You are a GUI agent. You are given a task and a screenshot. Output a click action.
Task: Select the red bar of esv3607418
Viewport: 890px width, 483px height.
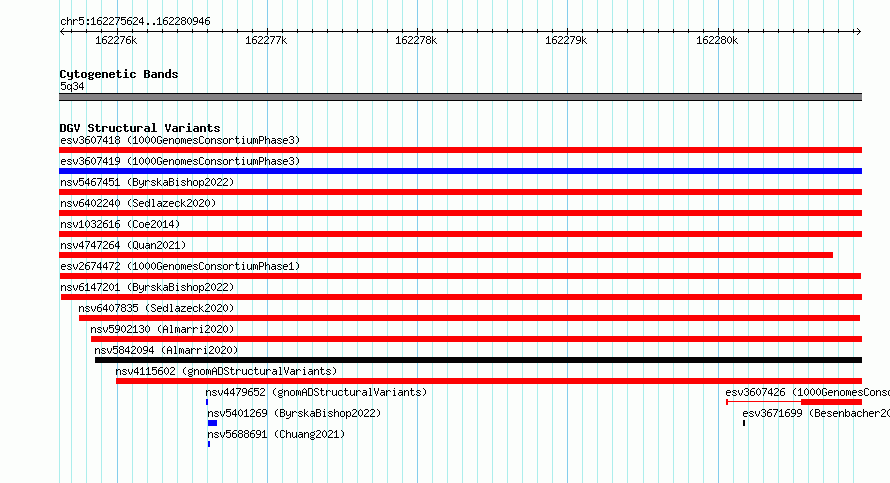[x=460, y=150]
